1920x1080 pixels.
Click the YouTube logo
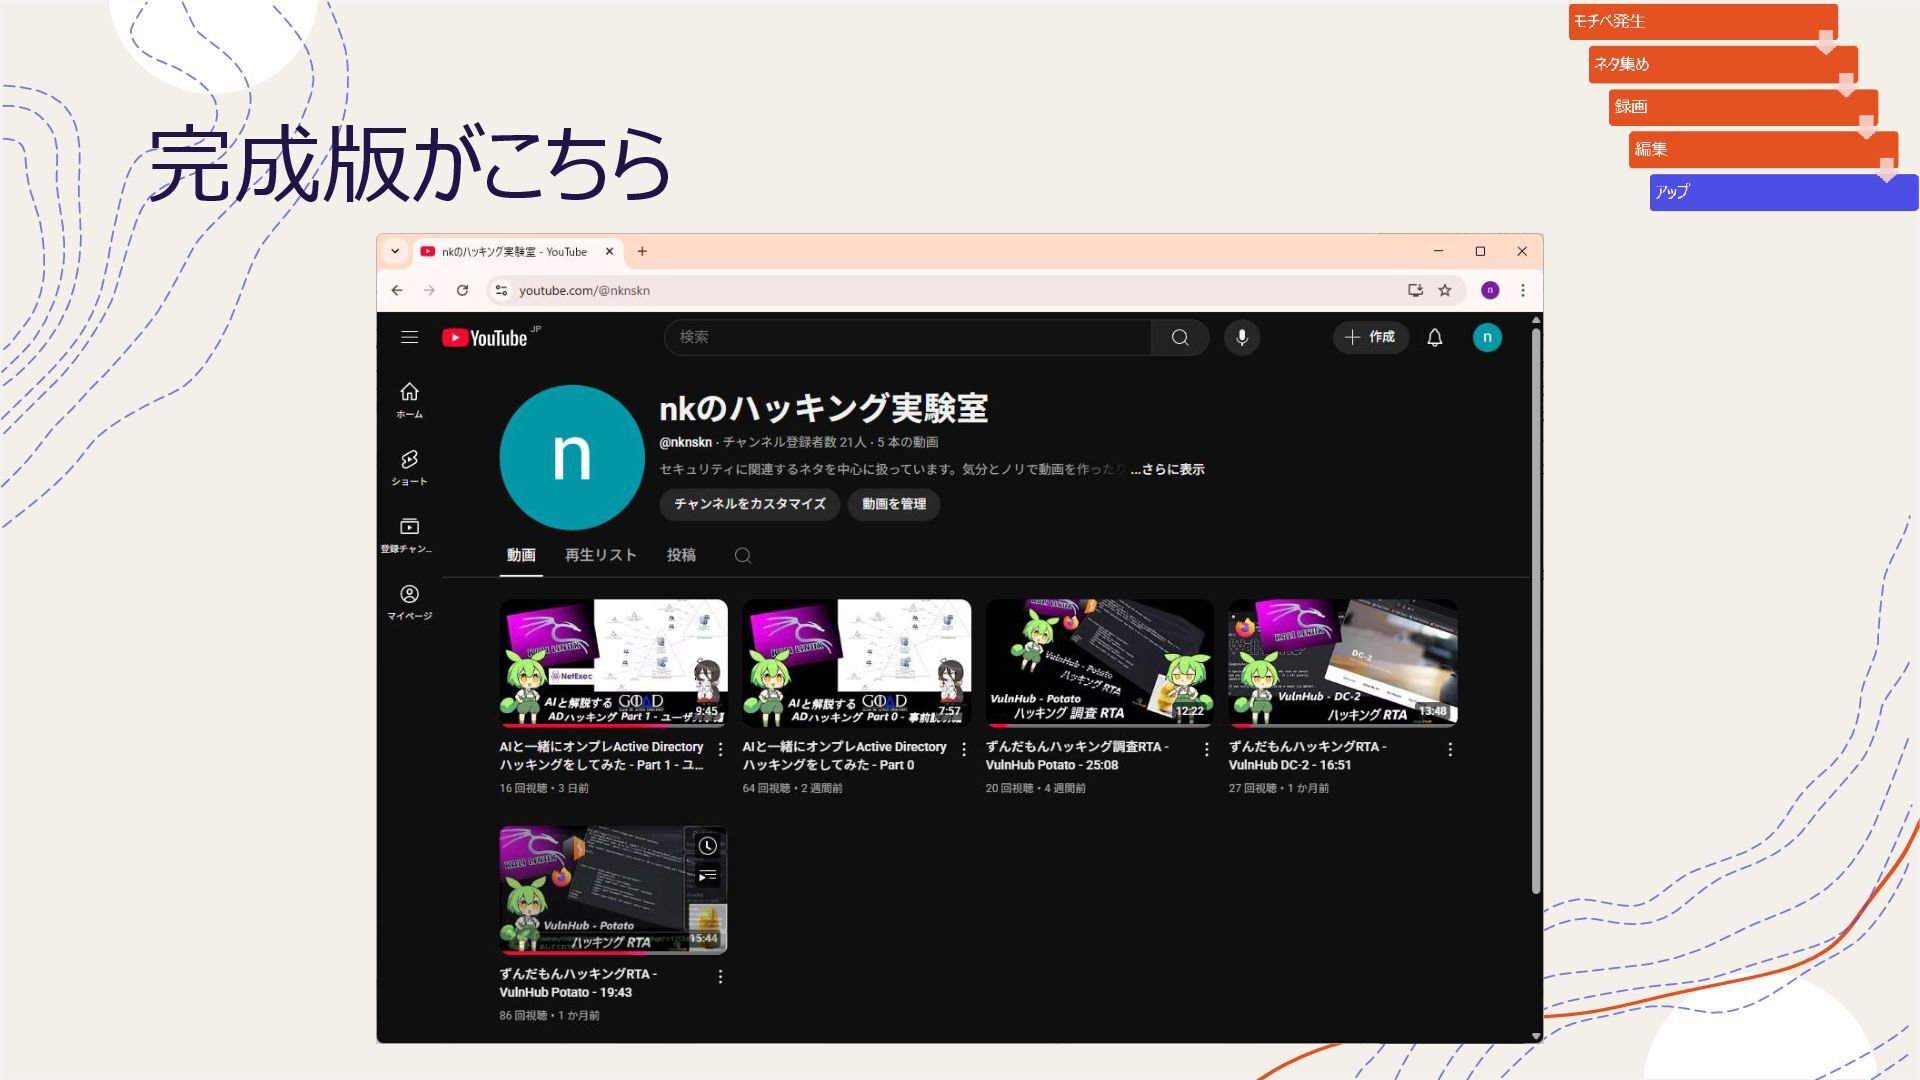(486, 338)
